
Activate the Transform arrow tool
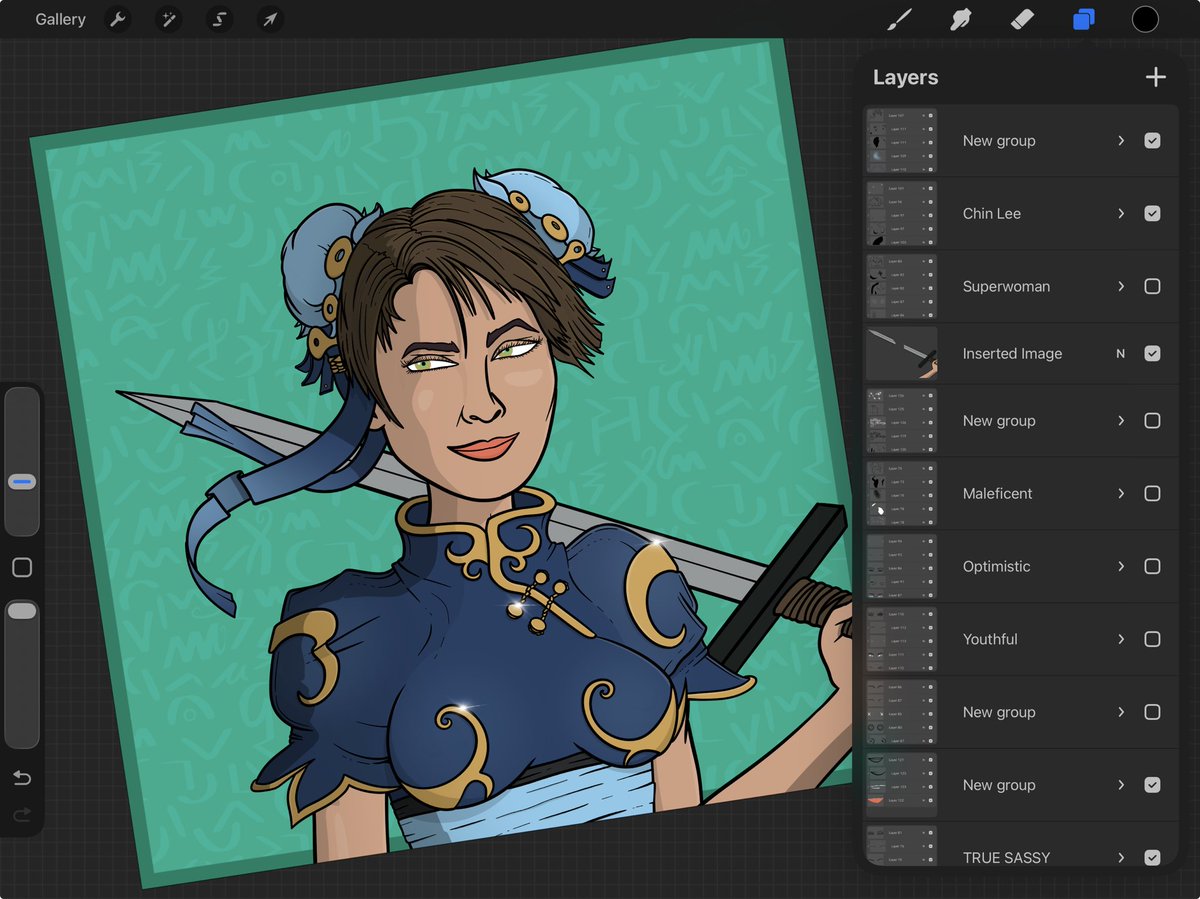coord(270,19)
